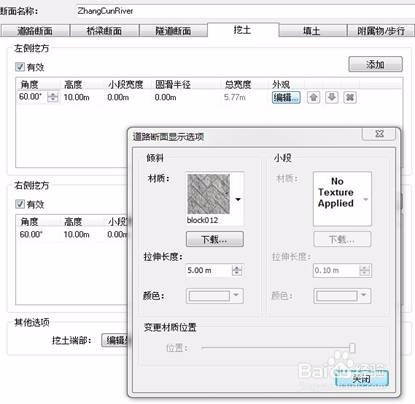Click the 5.00 m stretch length spinner

pos(237,270)
